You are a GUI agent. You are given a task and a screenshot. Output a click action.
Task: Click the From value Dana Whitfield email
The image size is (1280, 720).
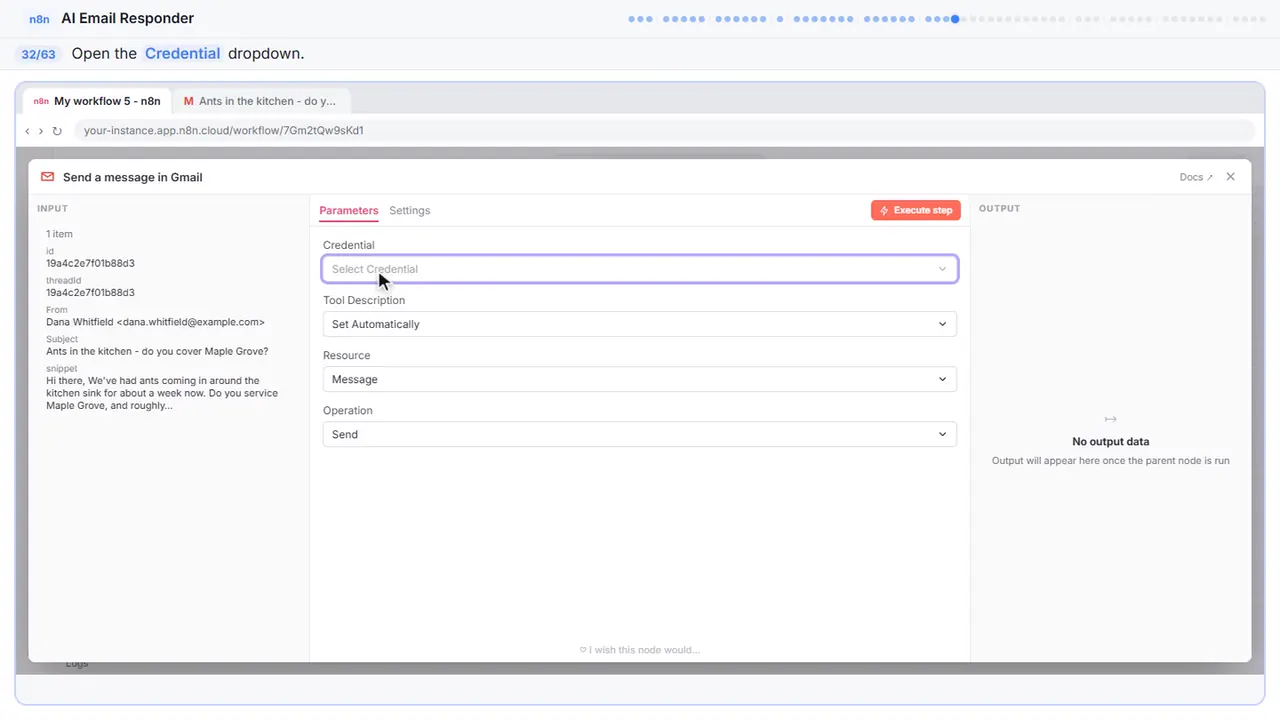tap(155, 322)
